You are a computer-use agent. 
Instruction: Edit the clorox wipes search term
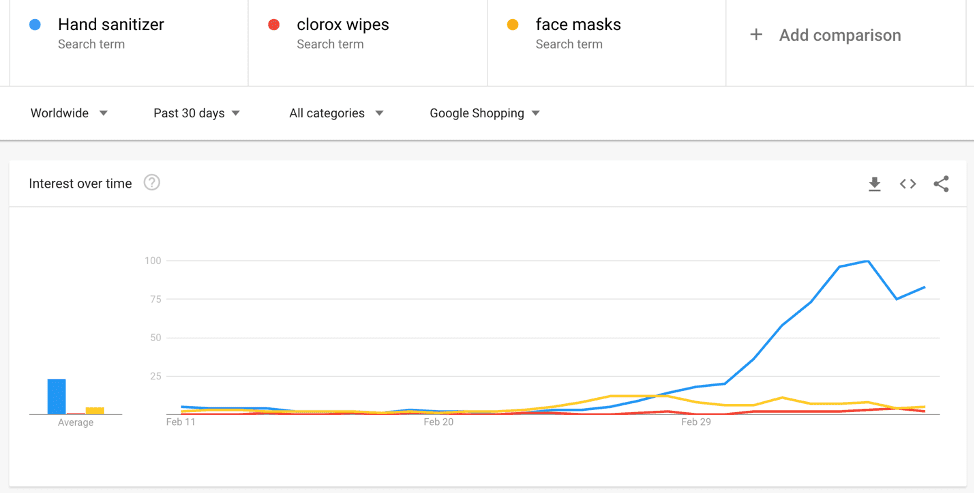pyautogui.click(x=342, y=24)
